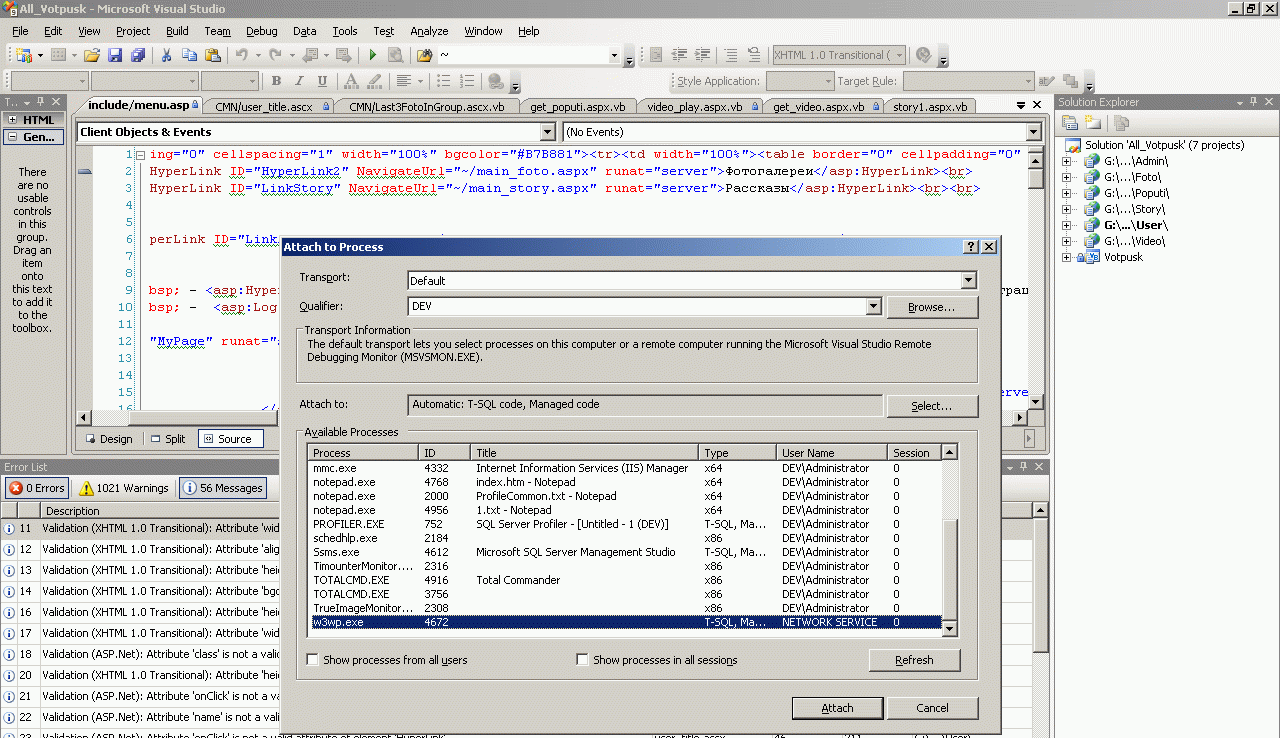Click the Select... button for Attach to

click(932, 405)
